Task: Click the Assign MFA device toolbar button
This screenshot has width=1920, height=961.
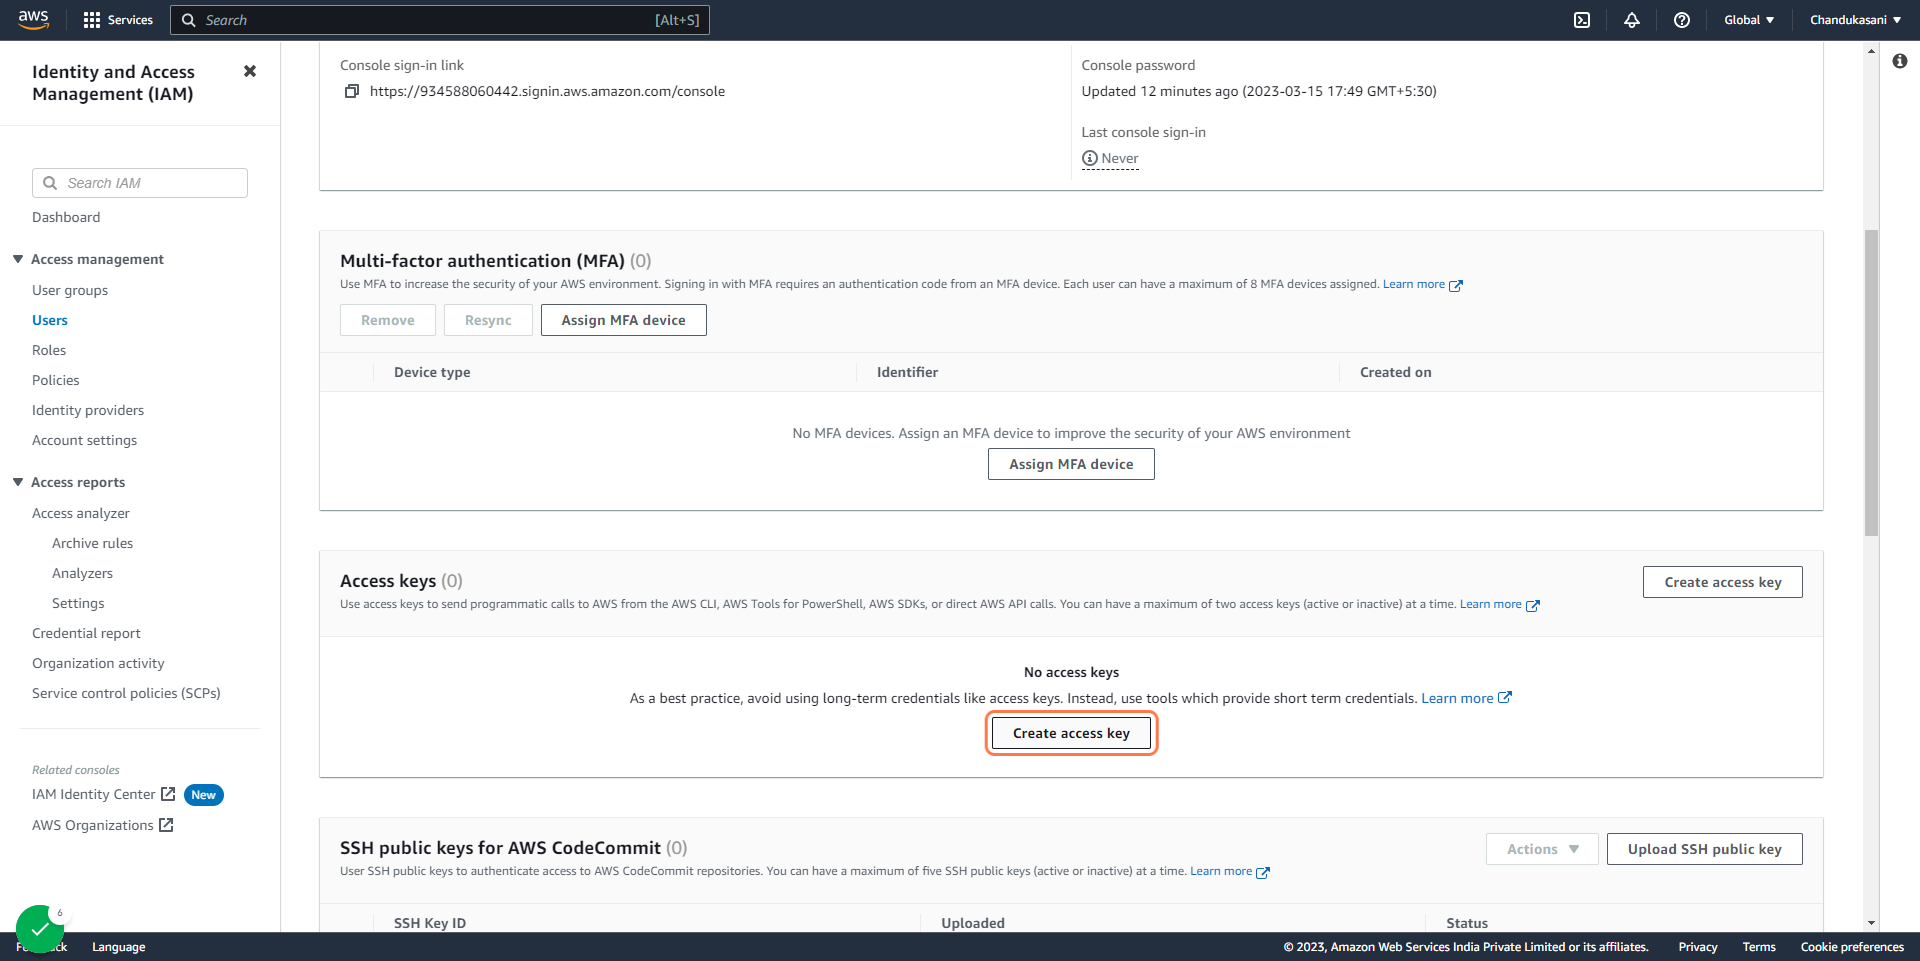Action: pos(624,320)
